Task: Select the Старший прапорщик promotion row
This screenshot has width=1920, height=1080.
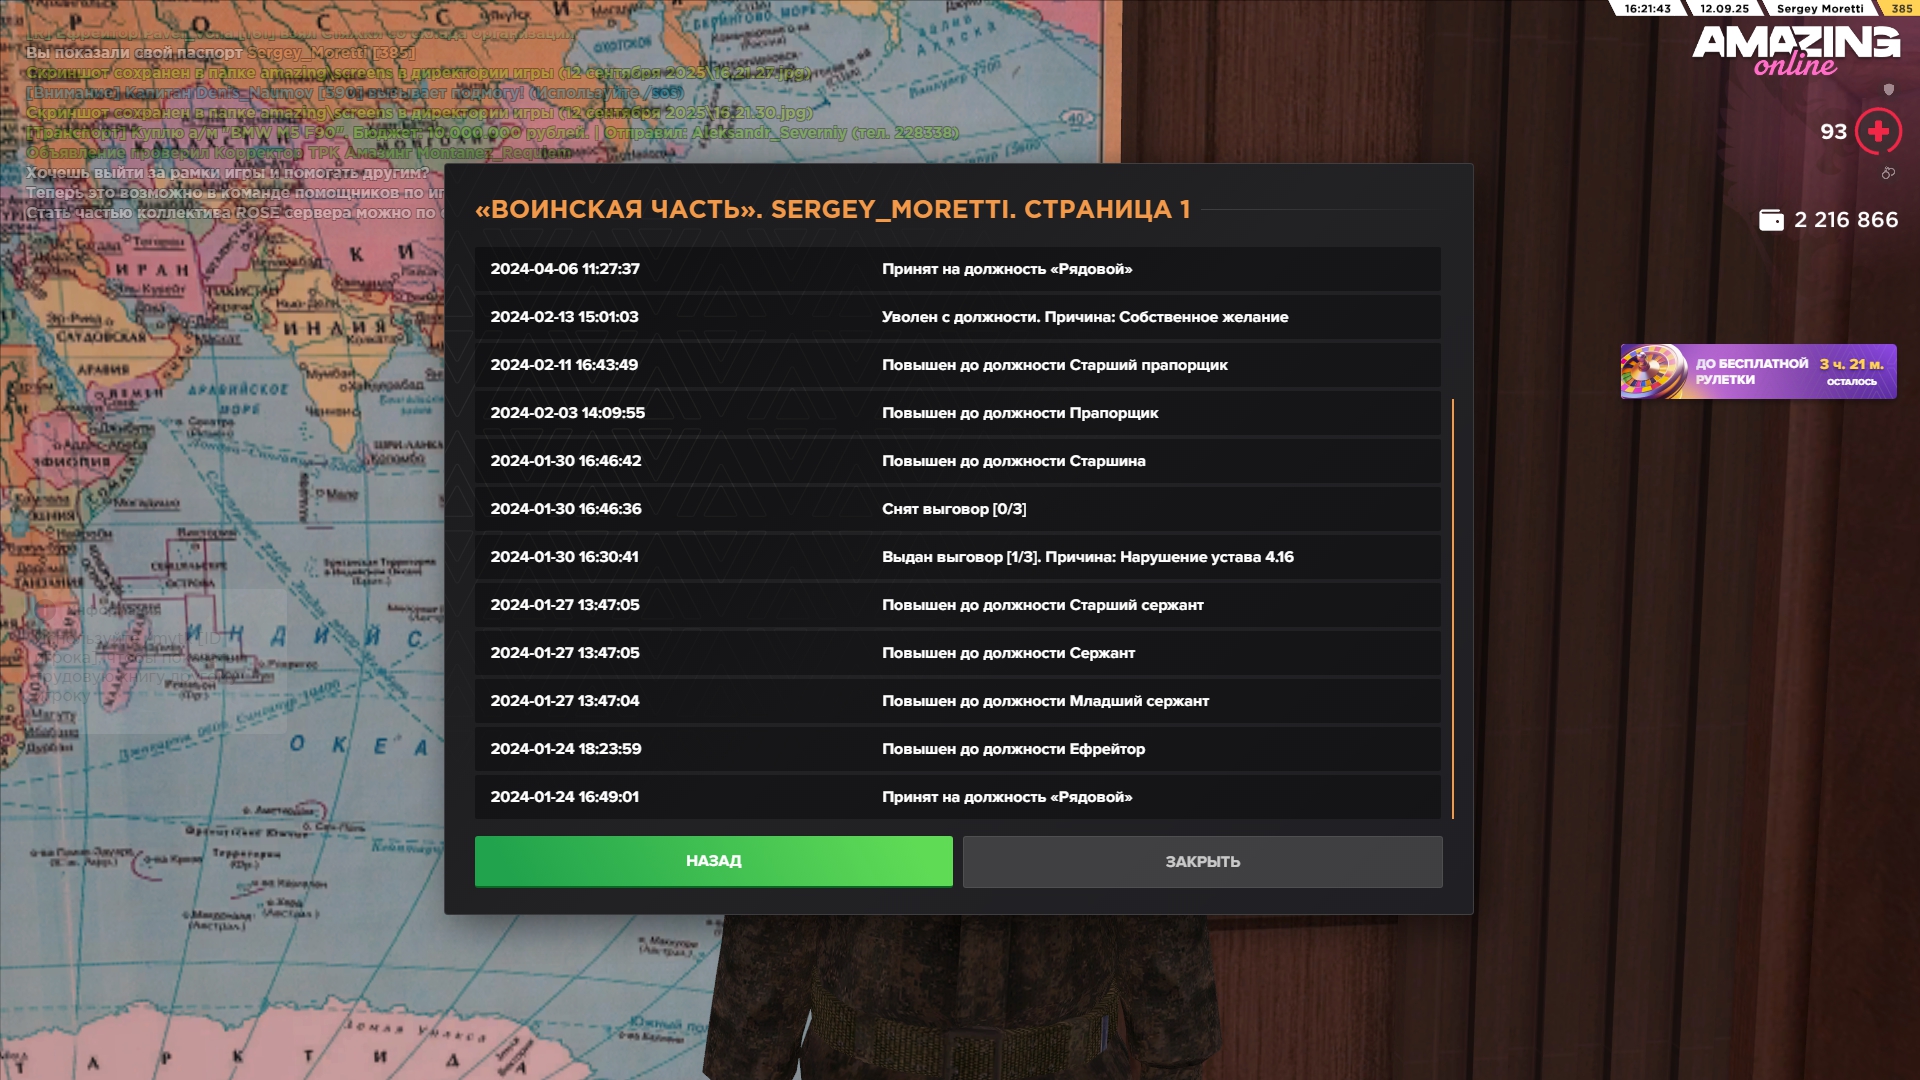Action: click(957, 365)
